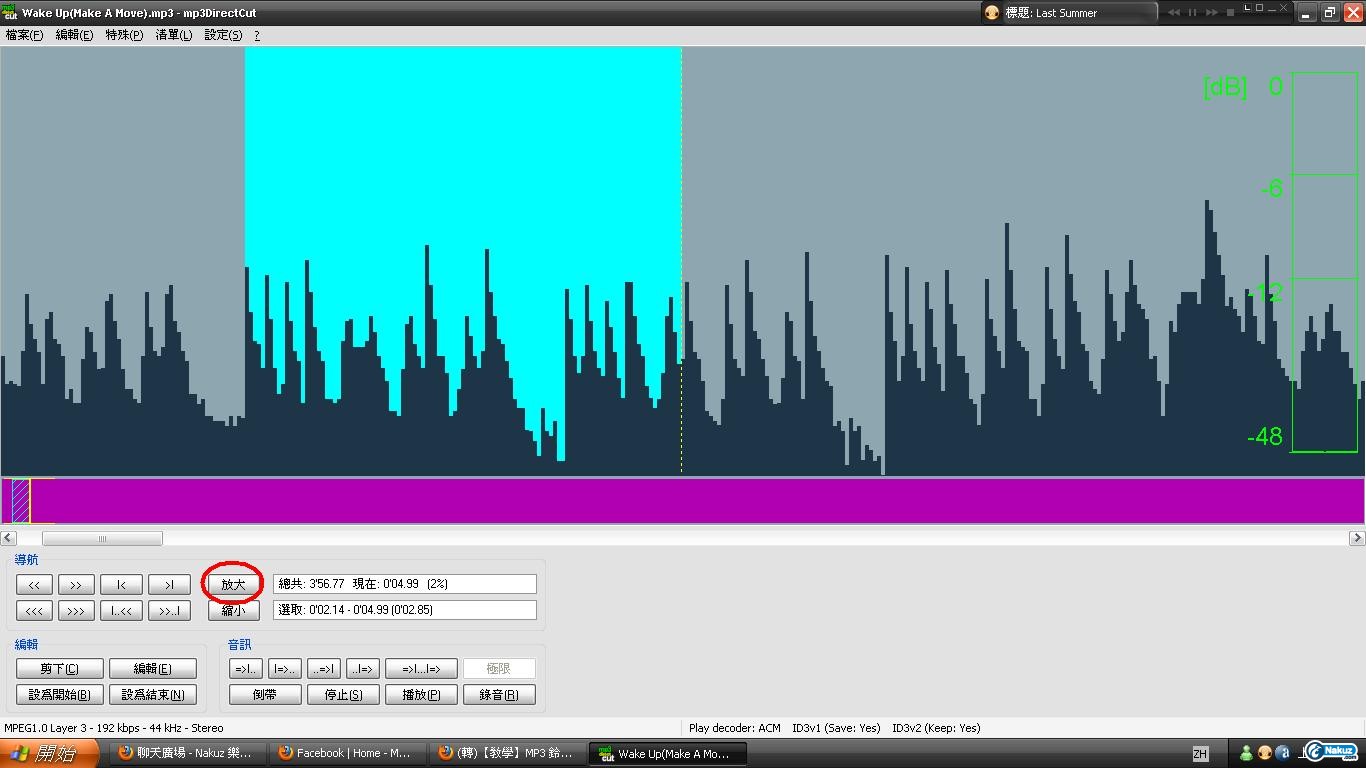Set selection start with 設為開始(B)
Image resolution: width=1366 pixels, height=768 pixels.
(x=59, y=695)
